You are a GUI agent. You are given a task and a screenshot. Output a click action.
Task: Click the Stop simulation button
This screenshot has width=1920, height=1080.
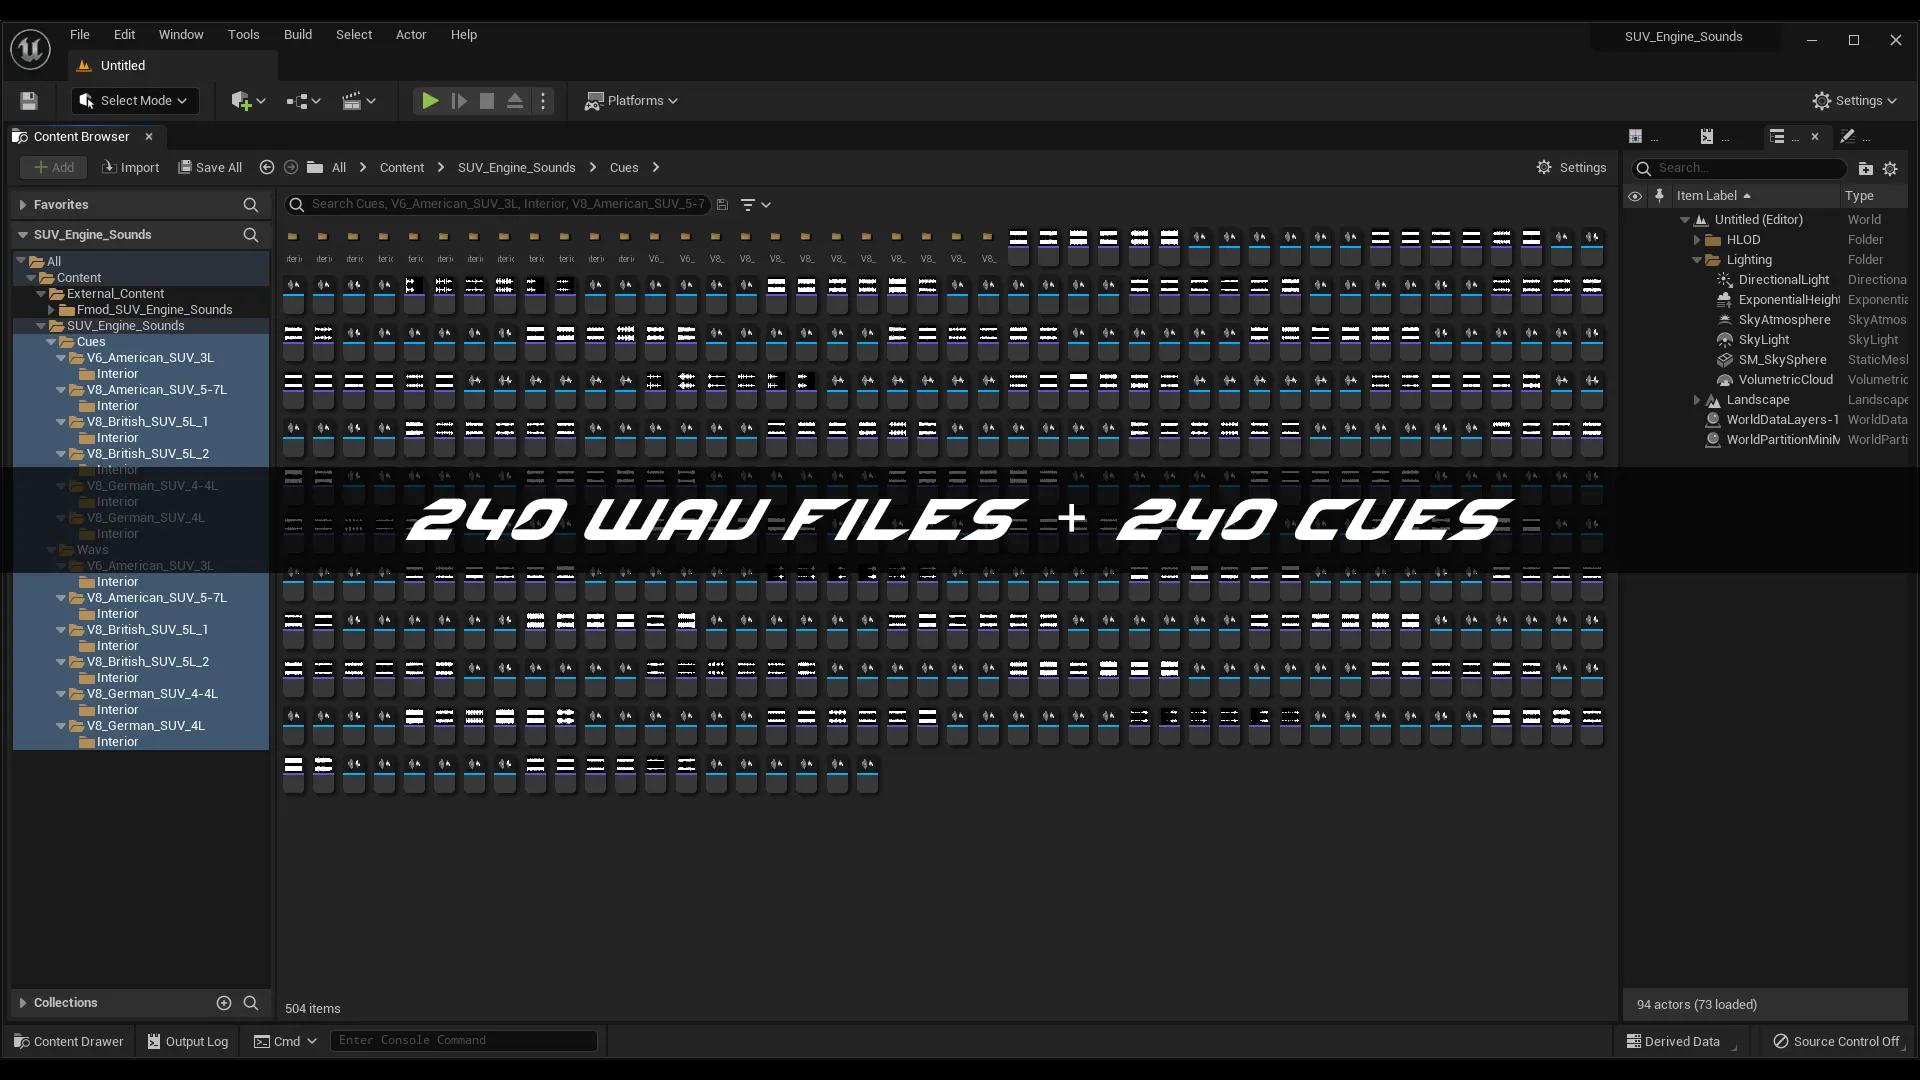(487, 101)
